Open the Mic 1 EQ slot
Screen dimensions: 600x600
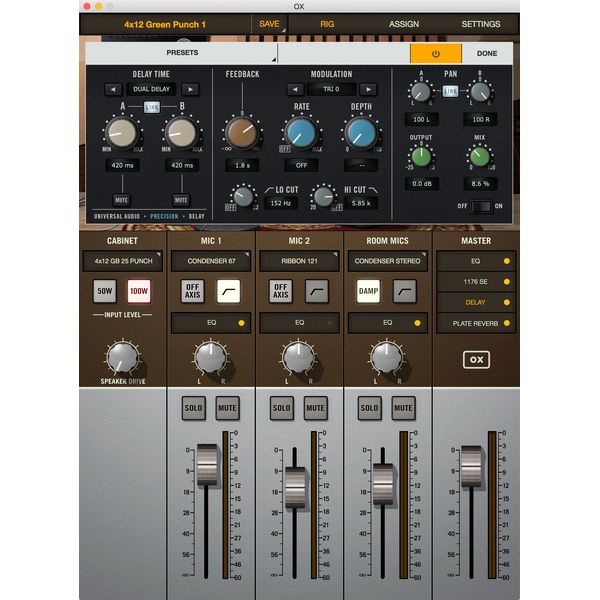pyautogui.click(x=211, y=323)
